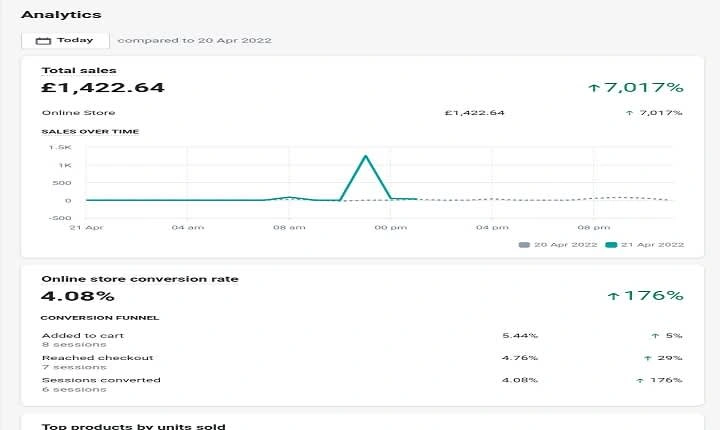Click the Online Store sales channel row
The height and width of the screenshot is (430, 720).
coord(362,113)
